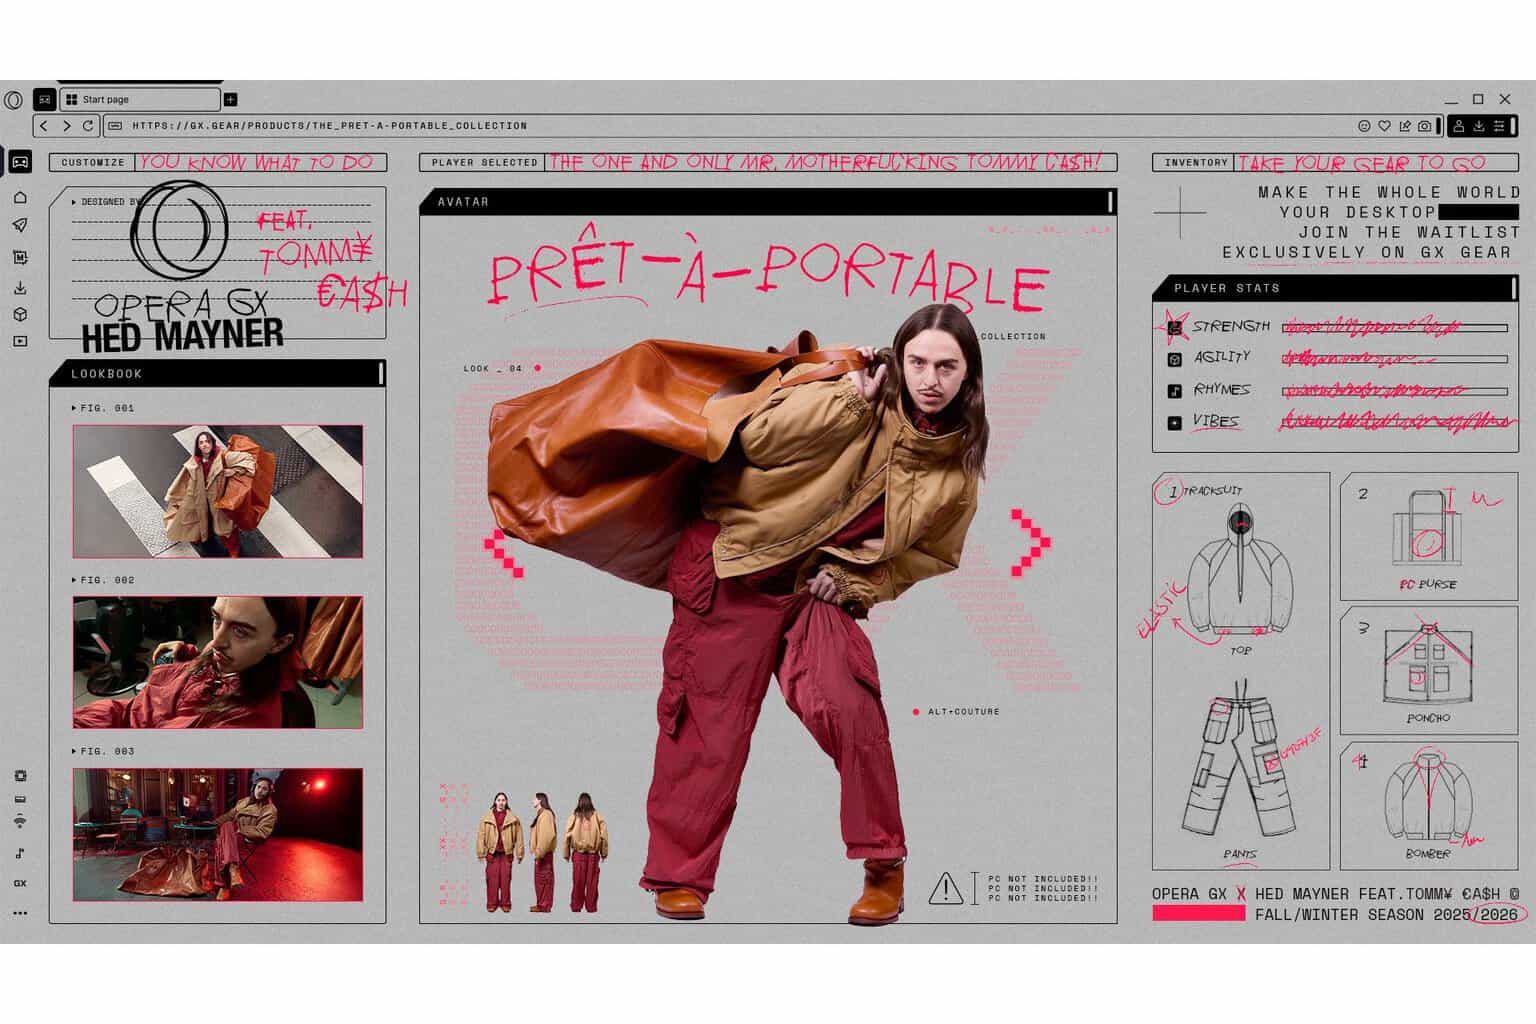Click the music note sidebar icon
This screenshot has height=1024, width=1536.
(x=20, y=853)
